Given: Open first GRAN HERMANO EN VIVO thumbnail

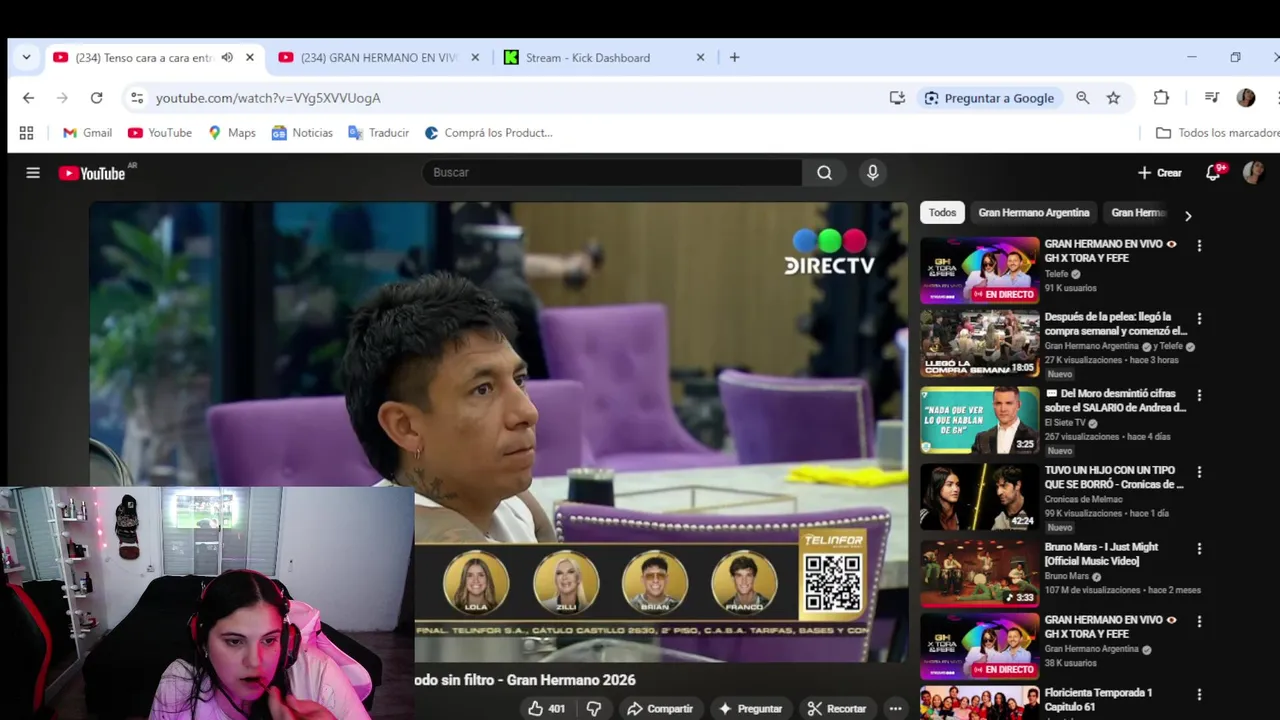Looking at the screenshot, I should coord(979,270).
